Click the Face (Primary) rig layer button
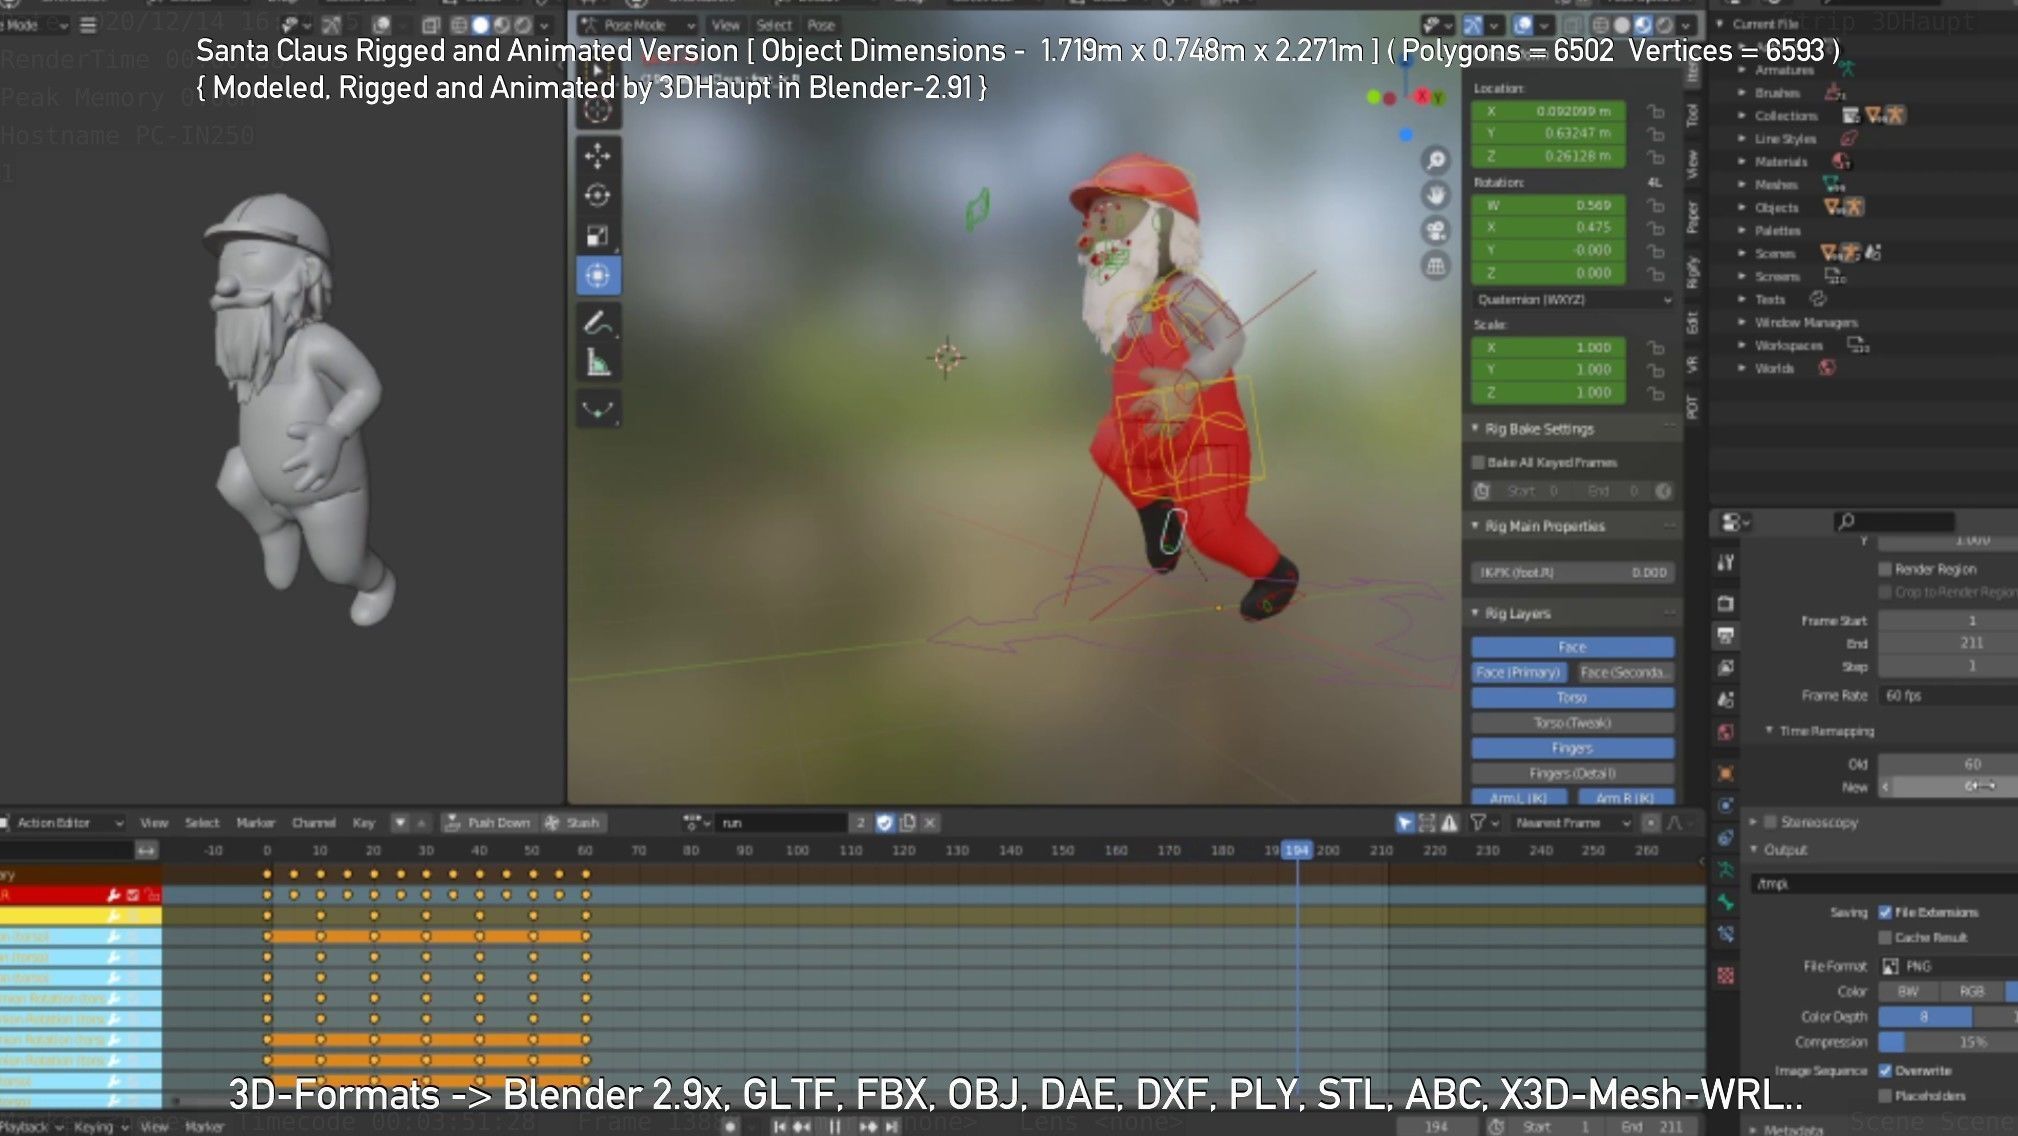 1518,672
